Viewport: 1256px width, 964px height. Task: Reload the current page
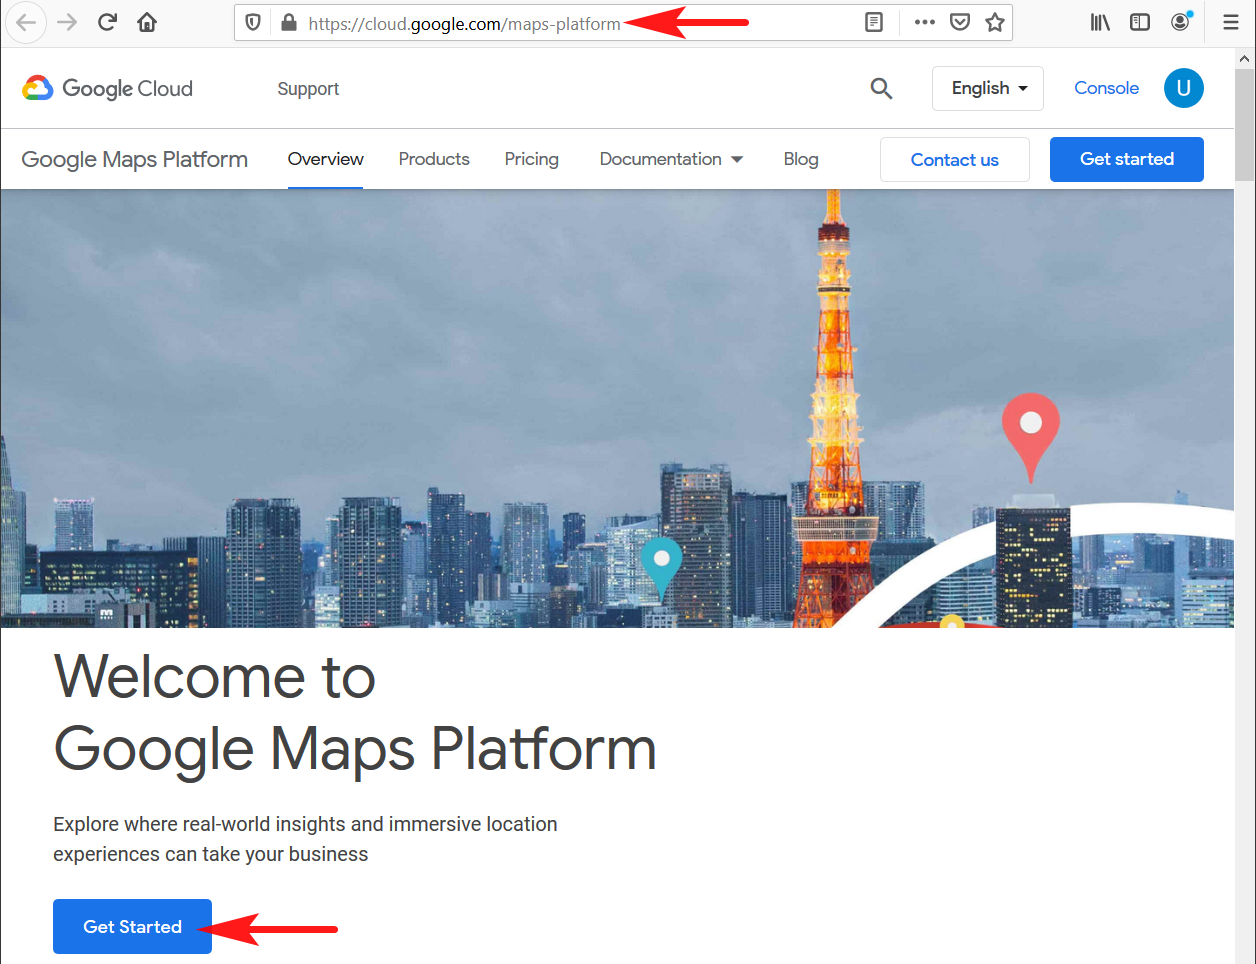click(107, 21)
